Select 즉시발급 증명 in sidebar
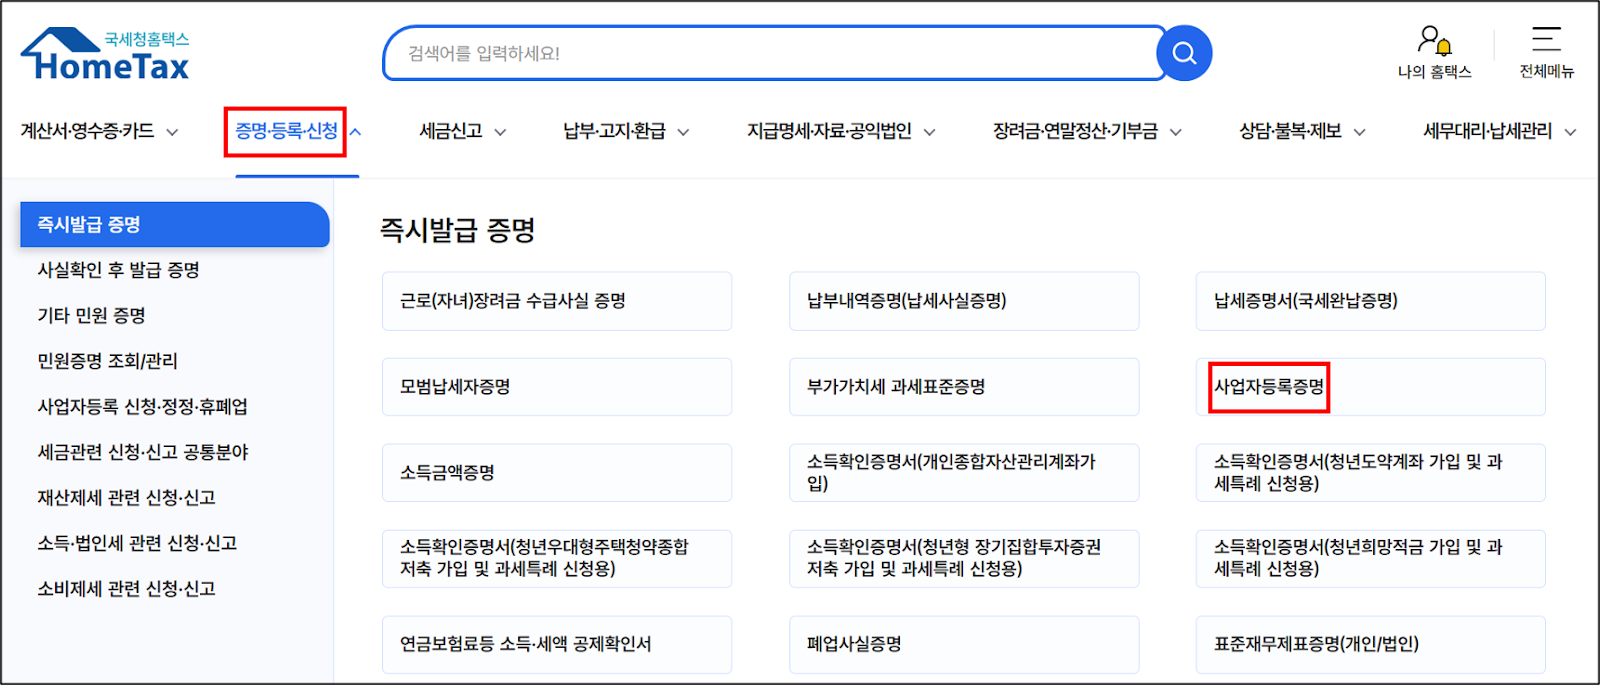 [x=175, y=225]
